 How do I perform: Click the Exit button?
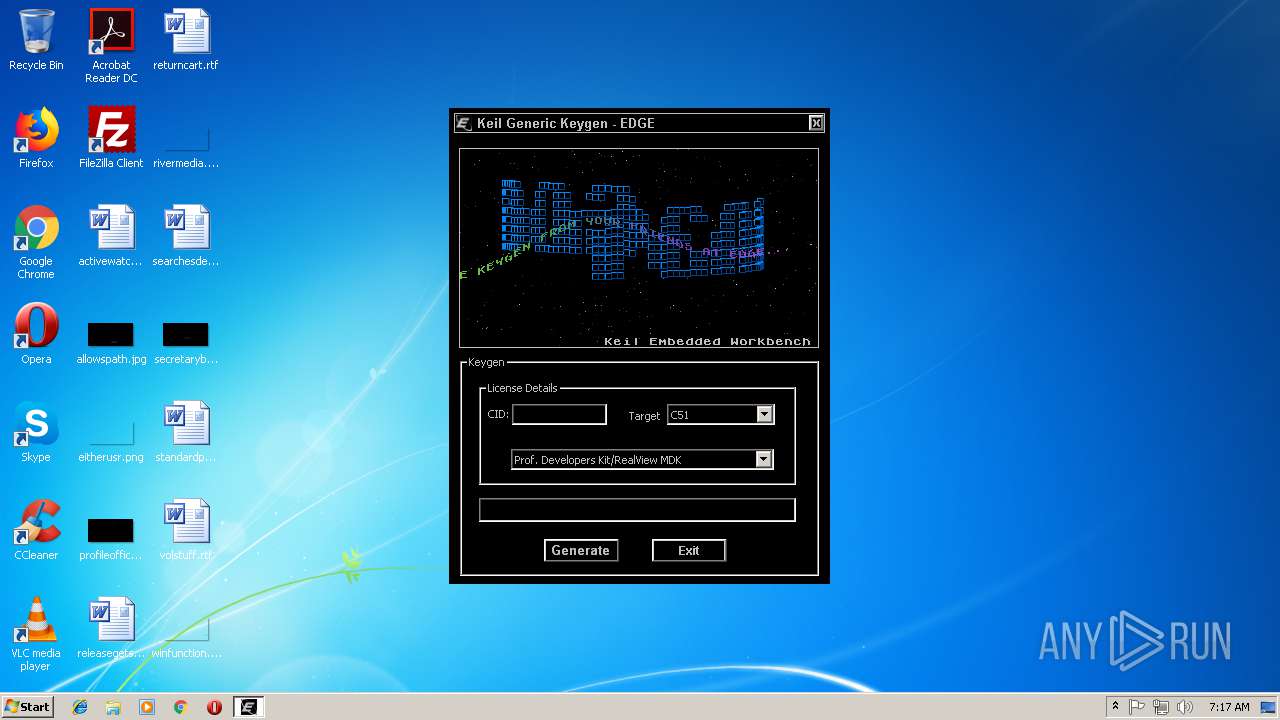(x=688, y=550)
